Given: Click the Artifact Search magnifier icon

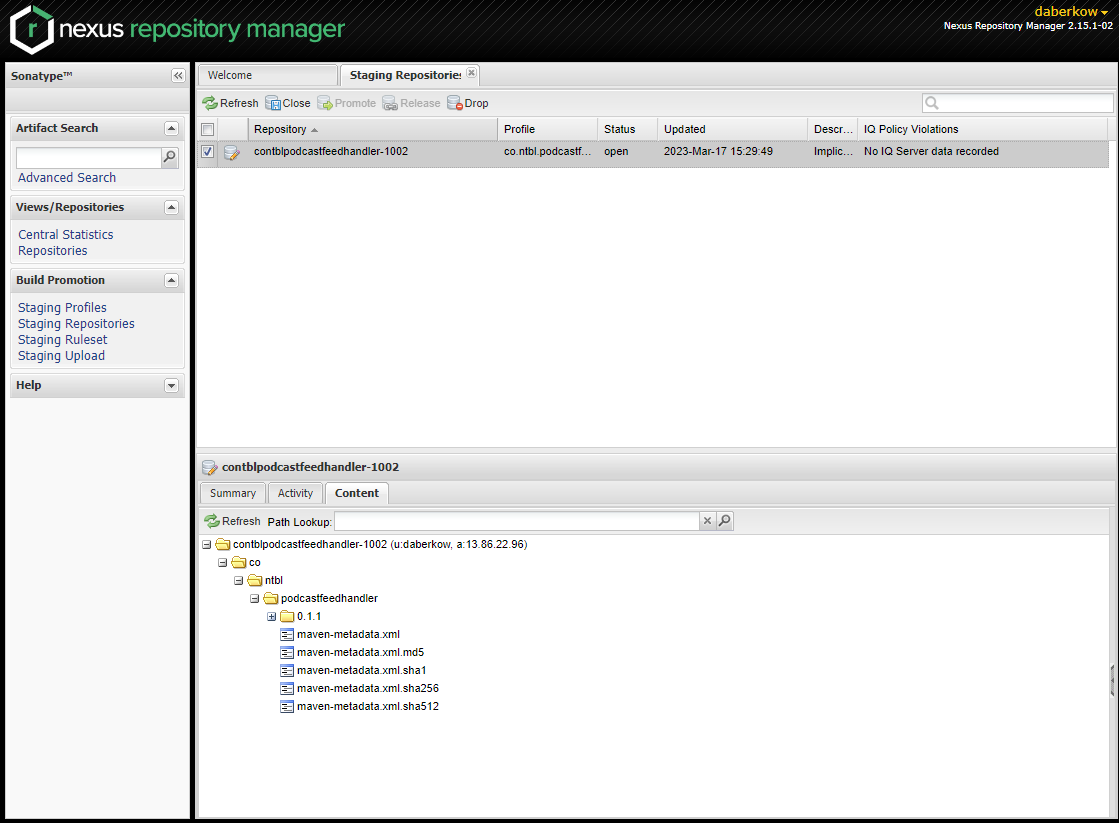Looking at the screenshot, I should click(170, 157).
